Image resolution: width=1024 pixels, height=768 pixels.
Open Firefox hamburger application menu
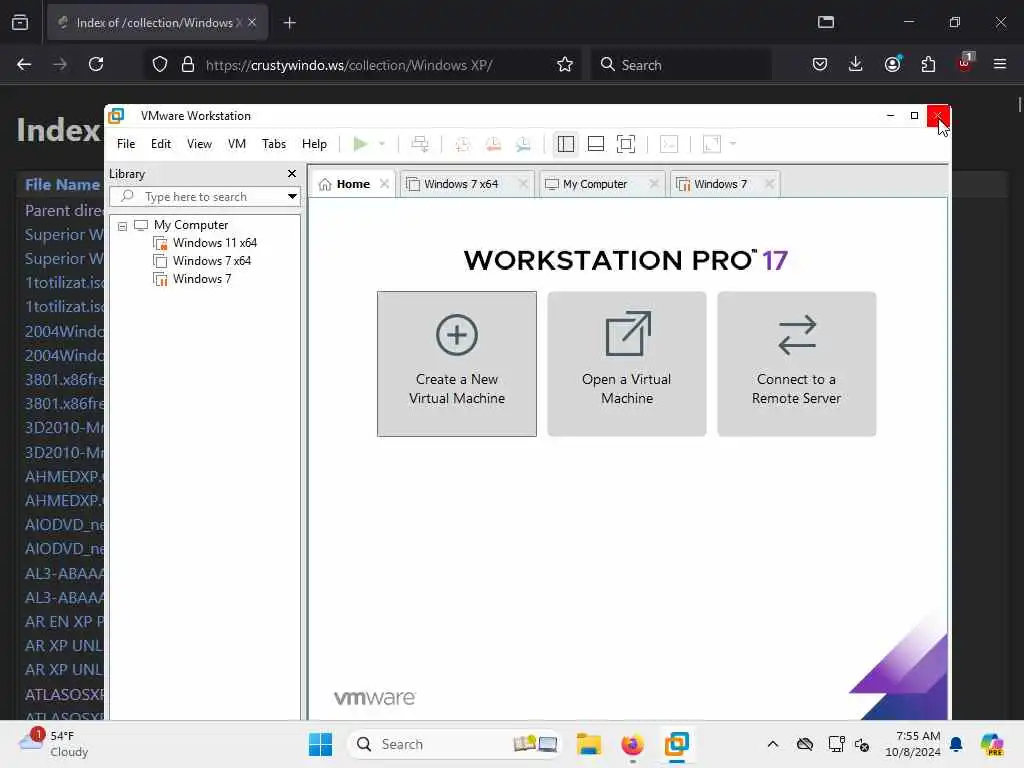coord(1000,64)
